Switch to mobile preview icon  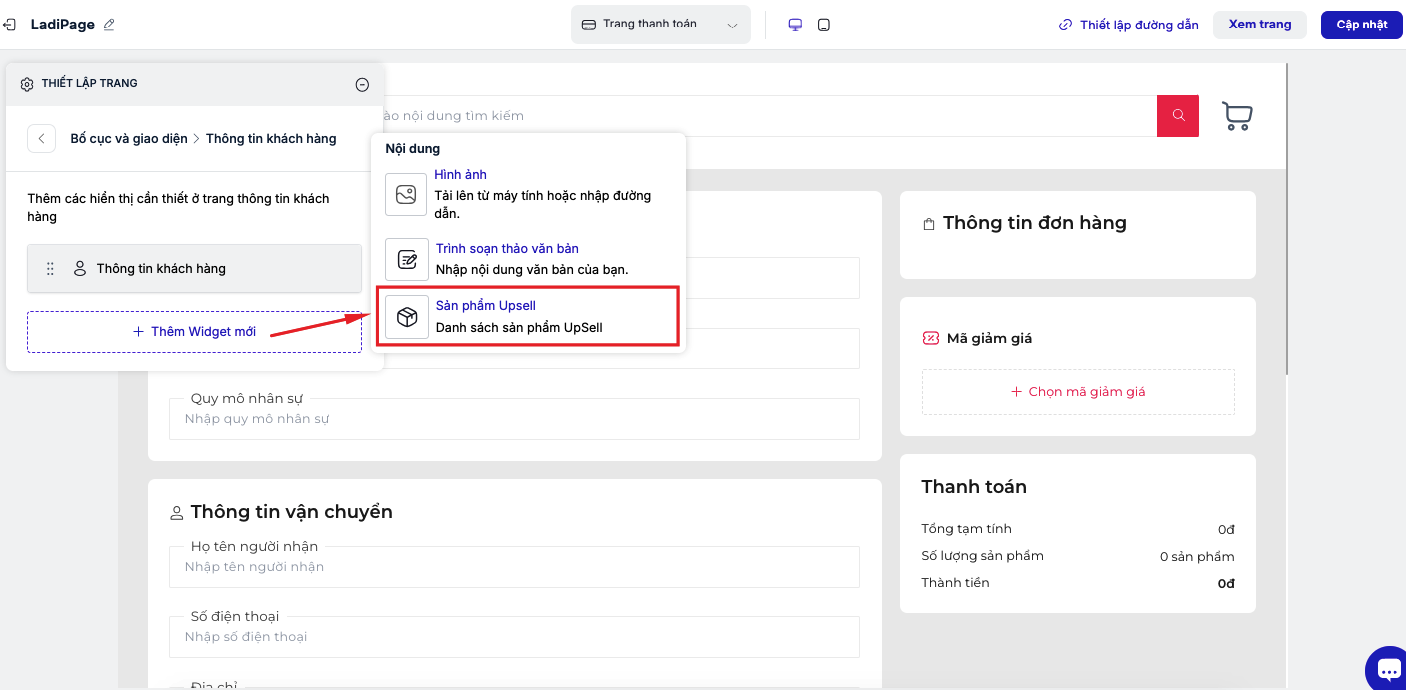point(824,25)
